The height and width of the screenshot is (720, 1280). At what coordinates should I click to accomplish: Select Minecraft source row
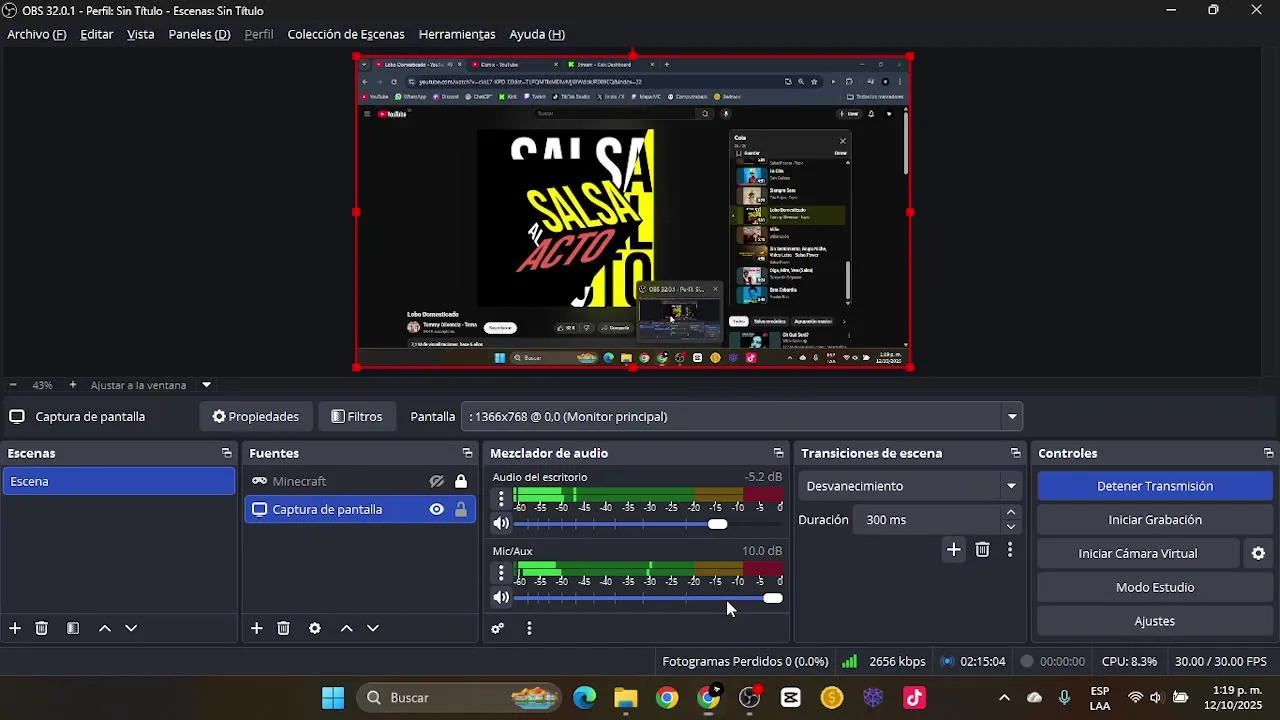click(360, 481)
